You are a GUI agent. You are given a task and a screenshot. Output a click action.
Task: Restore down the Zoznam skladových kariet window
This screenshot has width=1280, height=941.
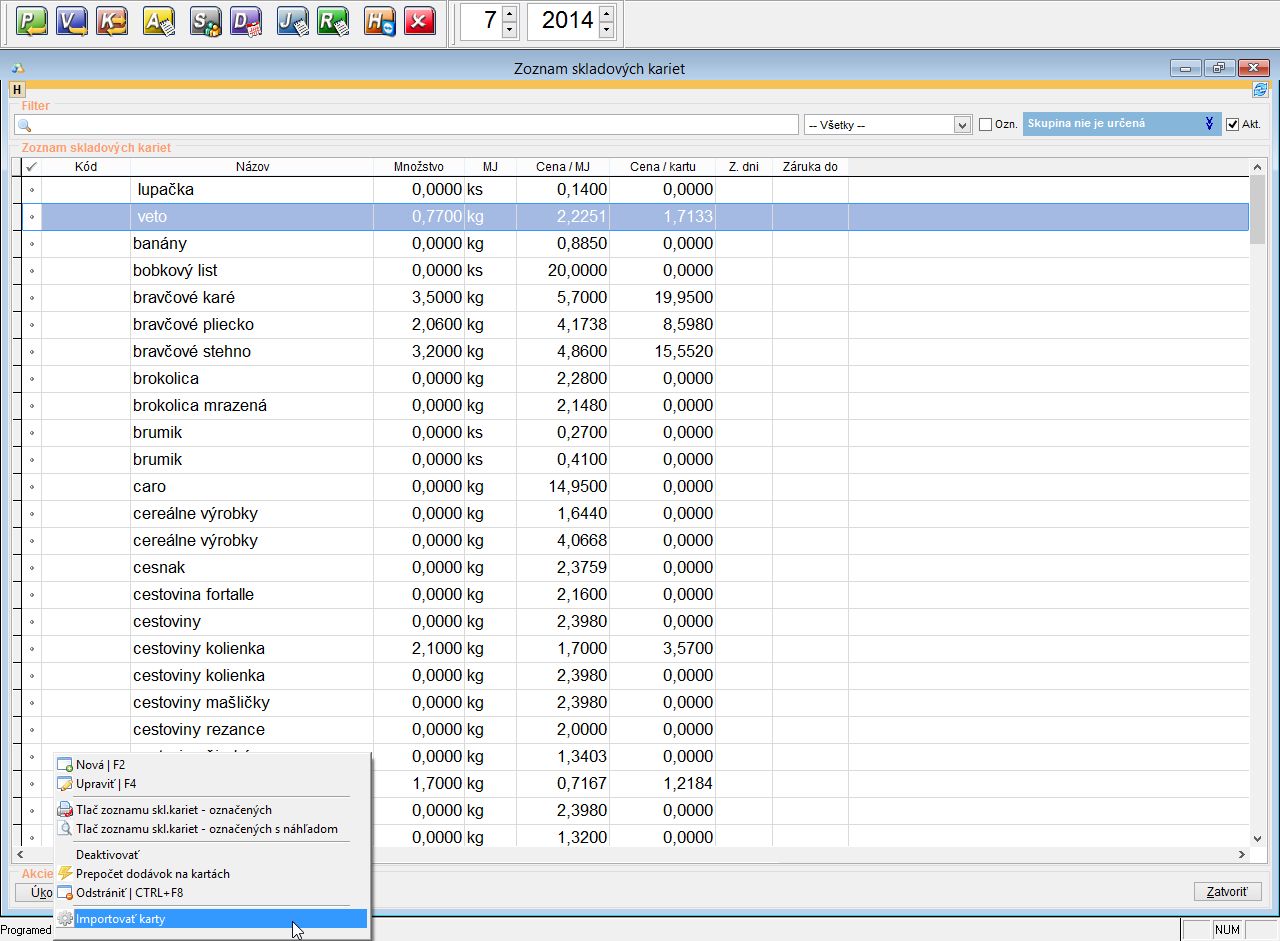(x=1219, y=68)
